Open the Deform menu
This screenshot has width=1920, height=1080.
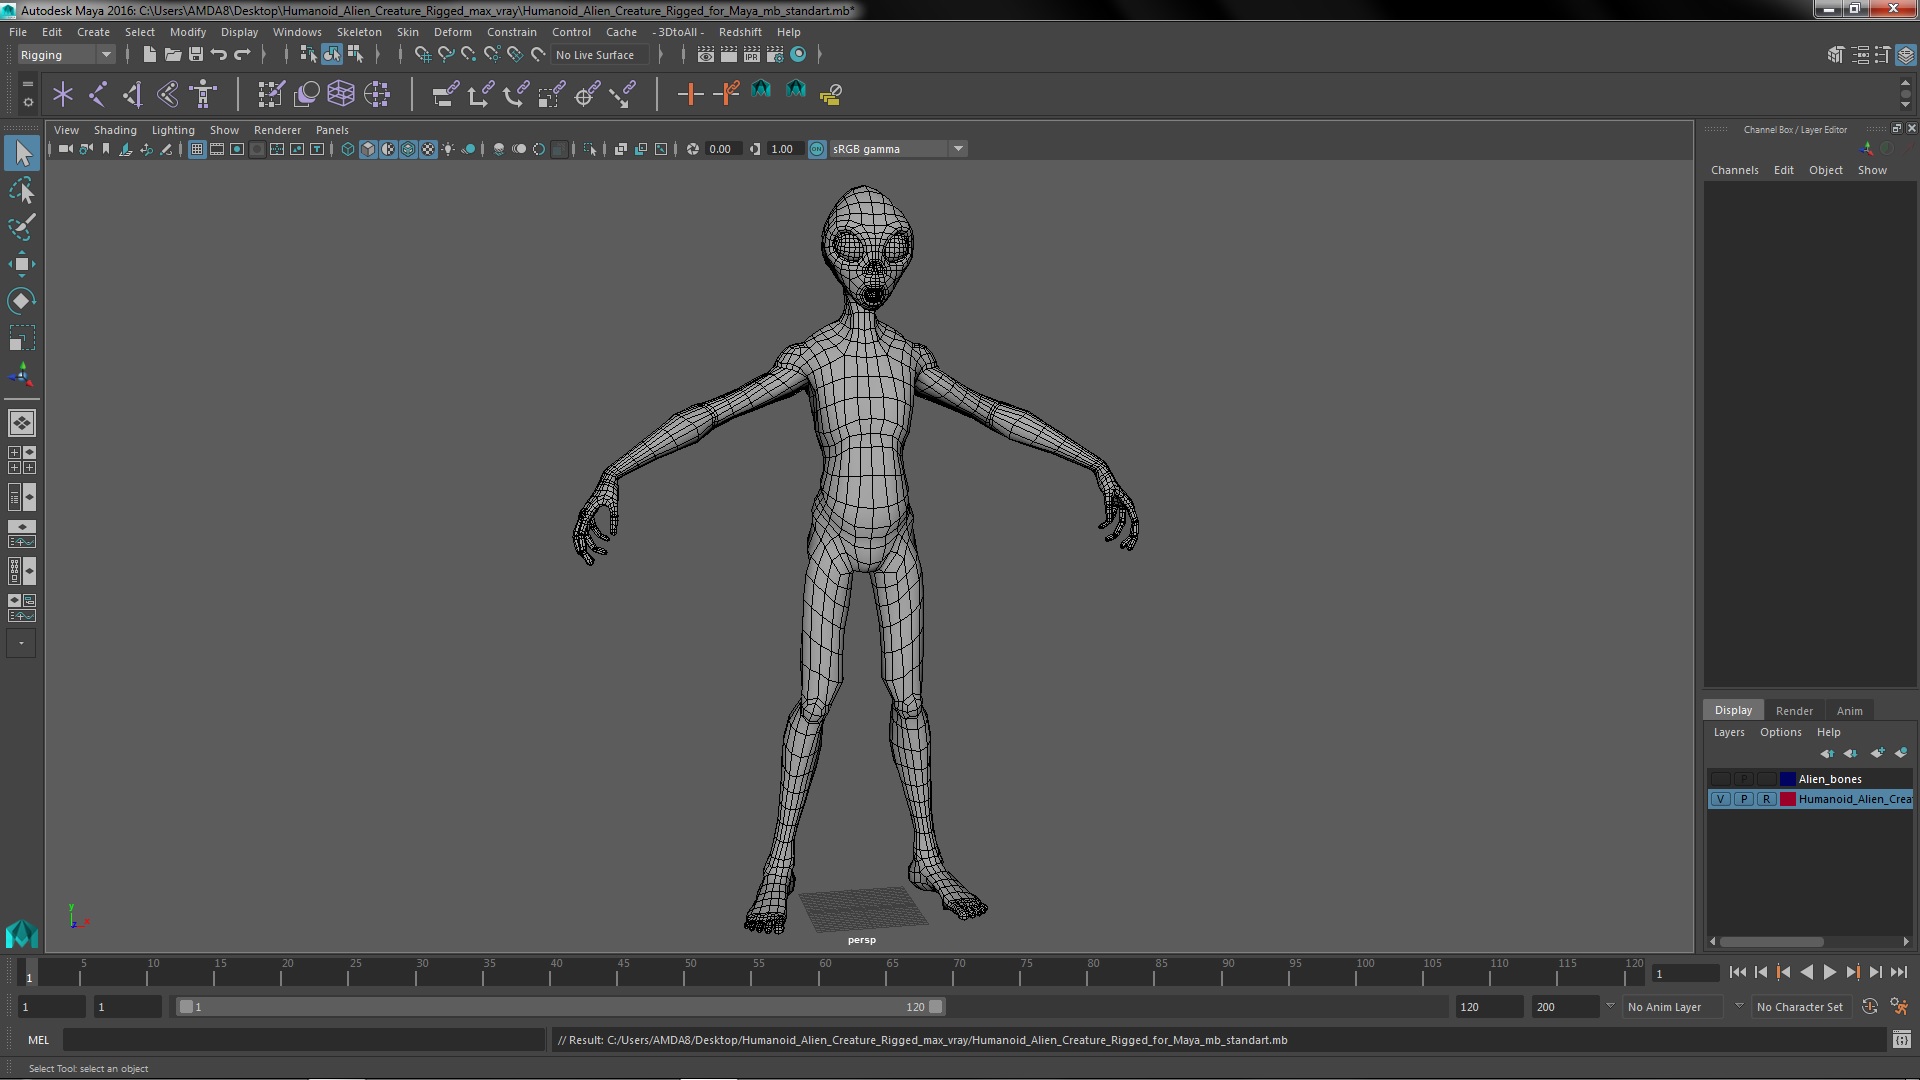[452, 32]
